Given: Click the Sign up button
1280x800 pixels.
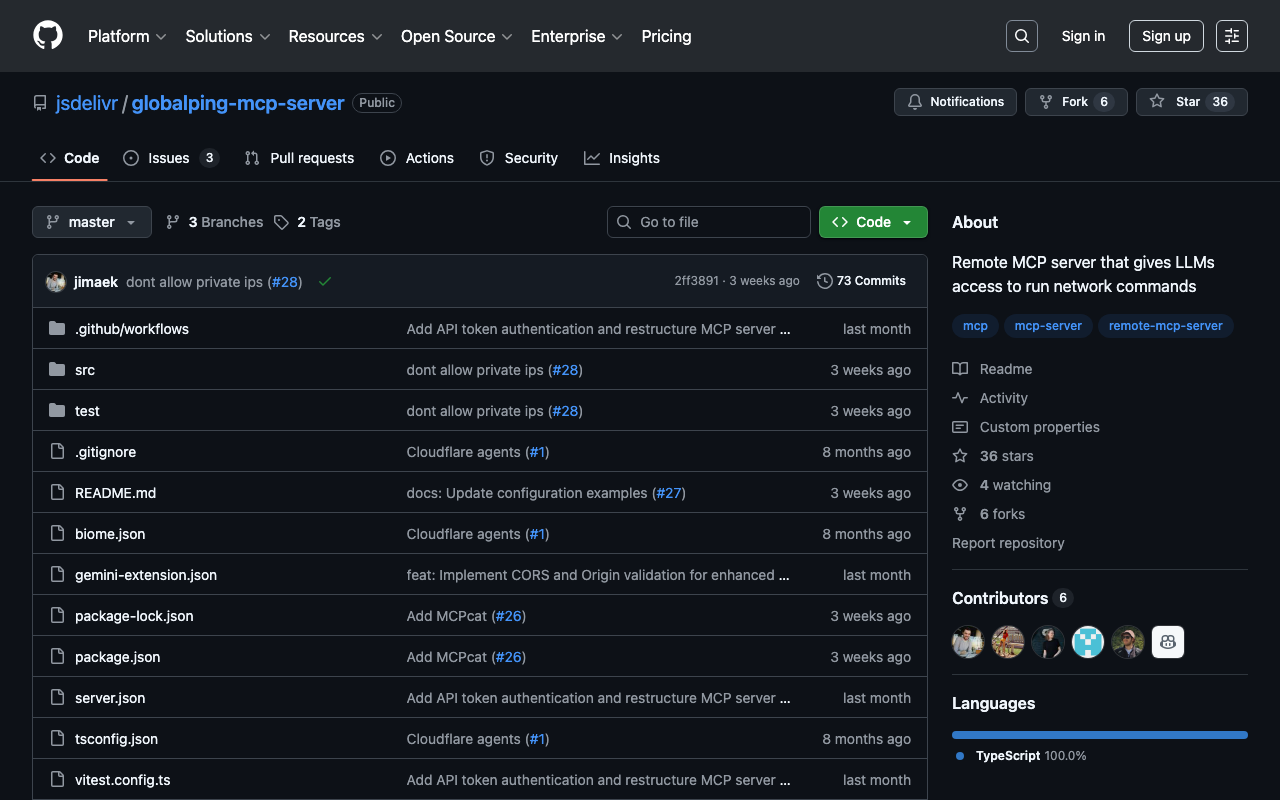Looking at the screenshot, I should coord(1166,36).
